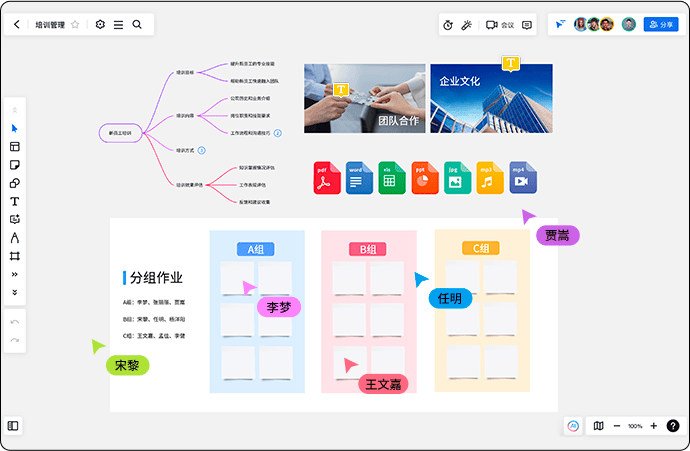Viewport: 690px width, 451px height.
Task: Open the minimap icon
Action: click(x=598, y=425)
